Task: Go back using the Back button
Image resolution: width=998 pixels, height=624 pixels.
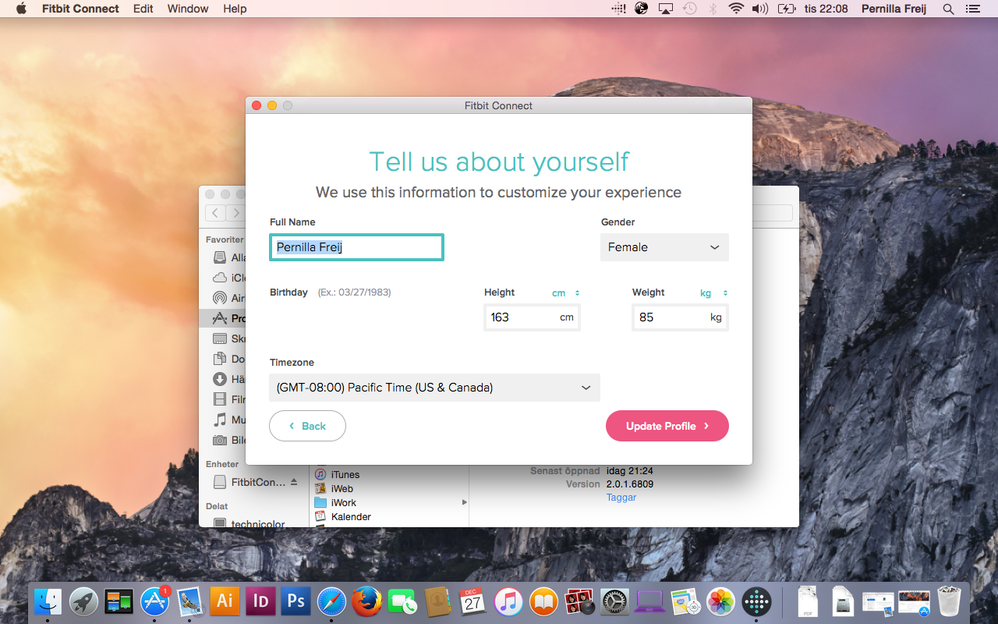Action: 307,426
